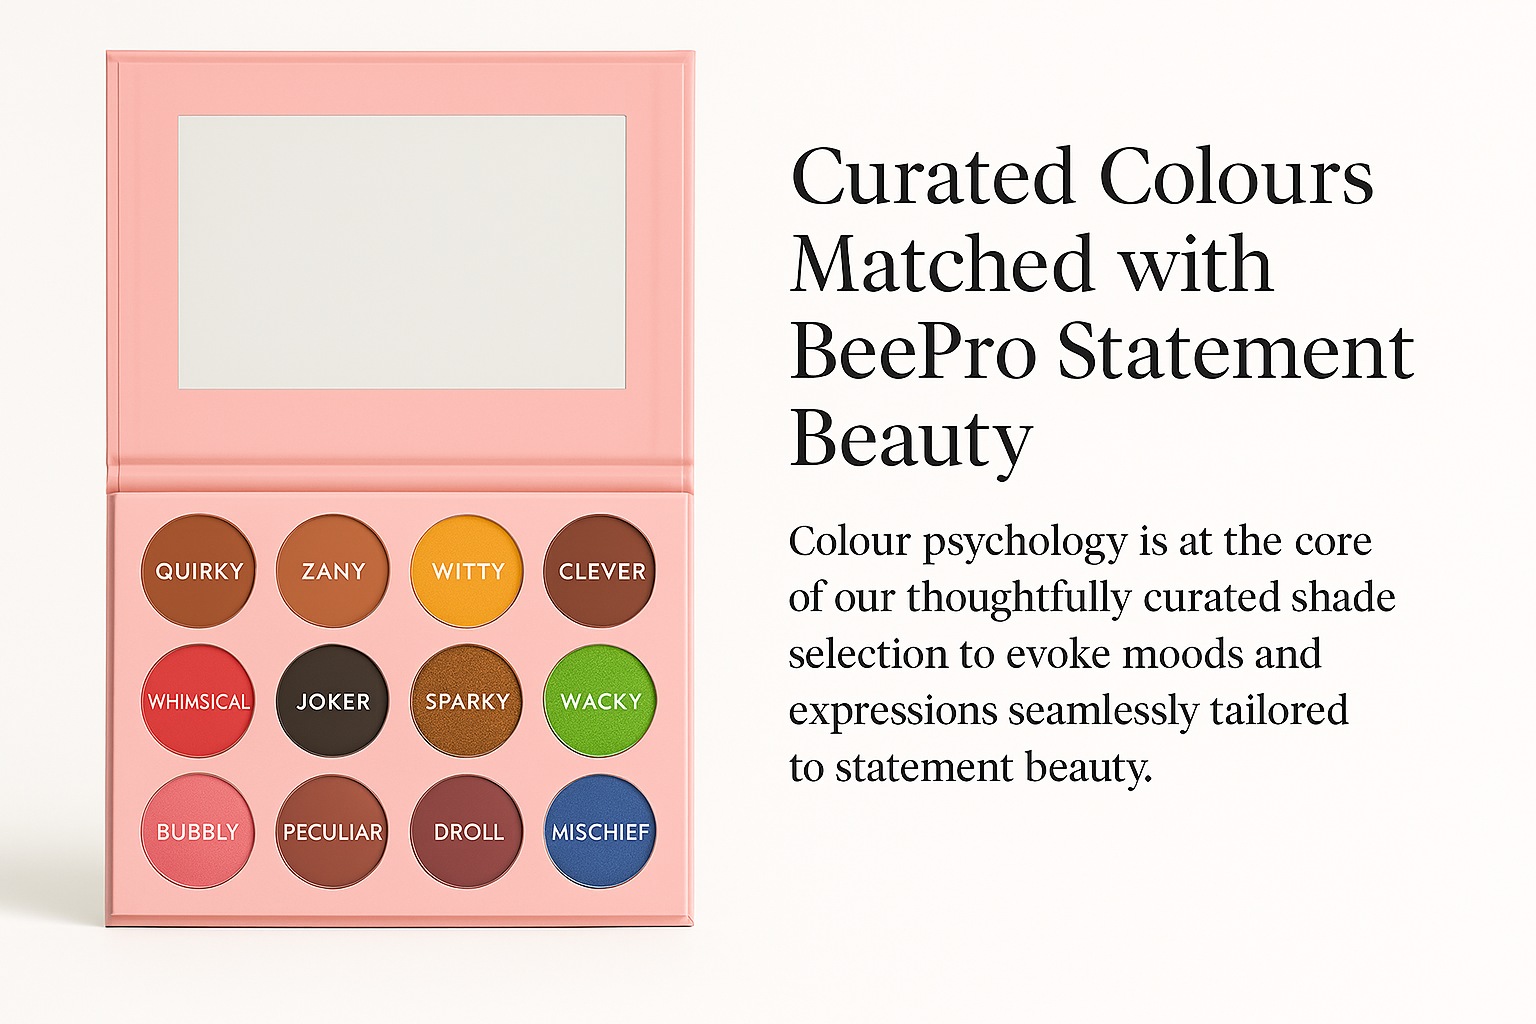Pick the PECULIAR shade pan
The width and height of the screenshot is (1536, 1024).
(333, 831)
